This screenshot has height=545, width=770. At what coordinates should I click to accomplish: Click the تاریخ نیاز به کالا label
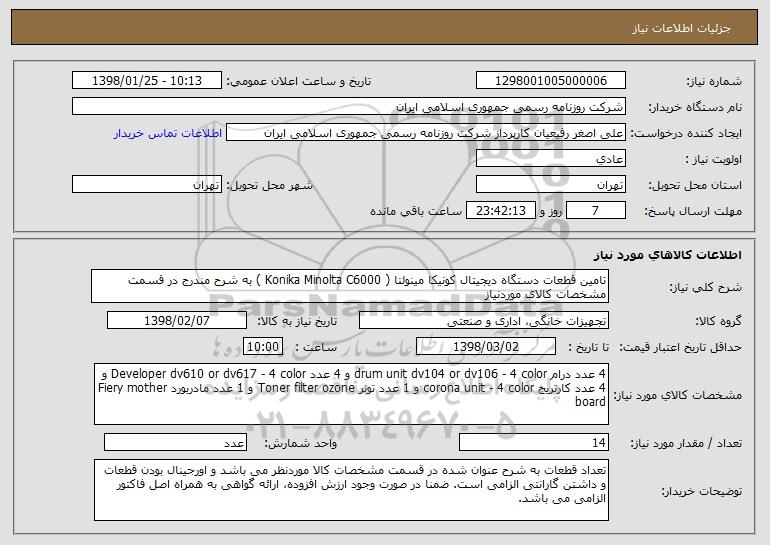pos(298,322)
